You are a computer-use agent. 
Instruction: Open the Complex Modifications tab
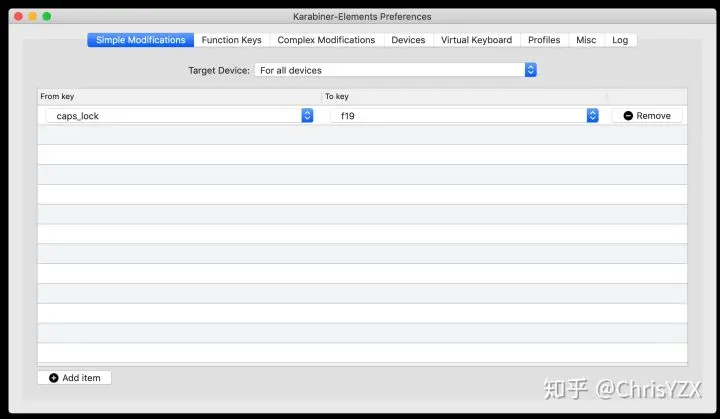[326, 40]
